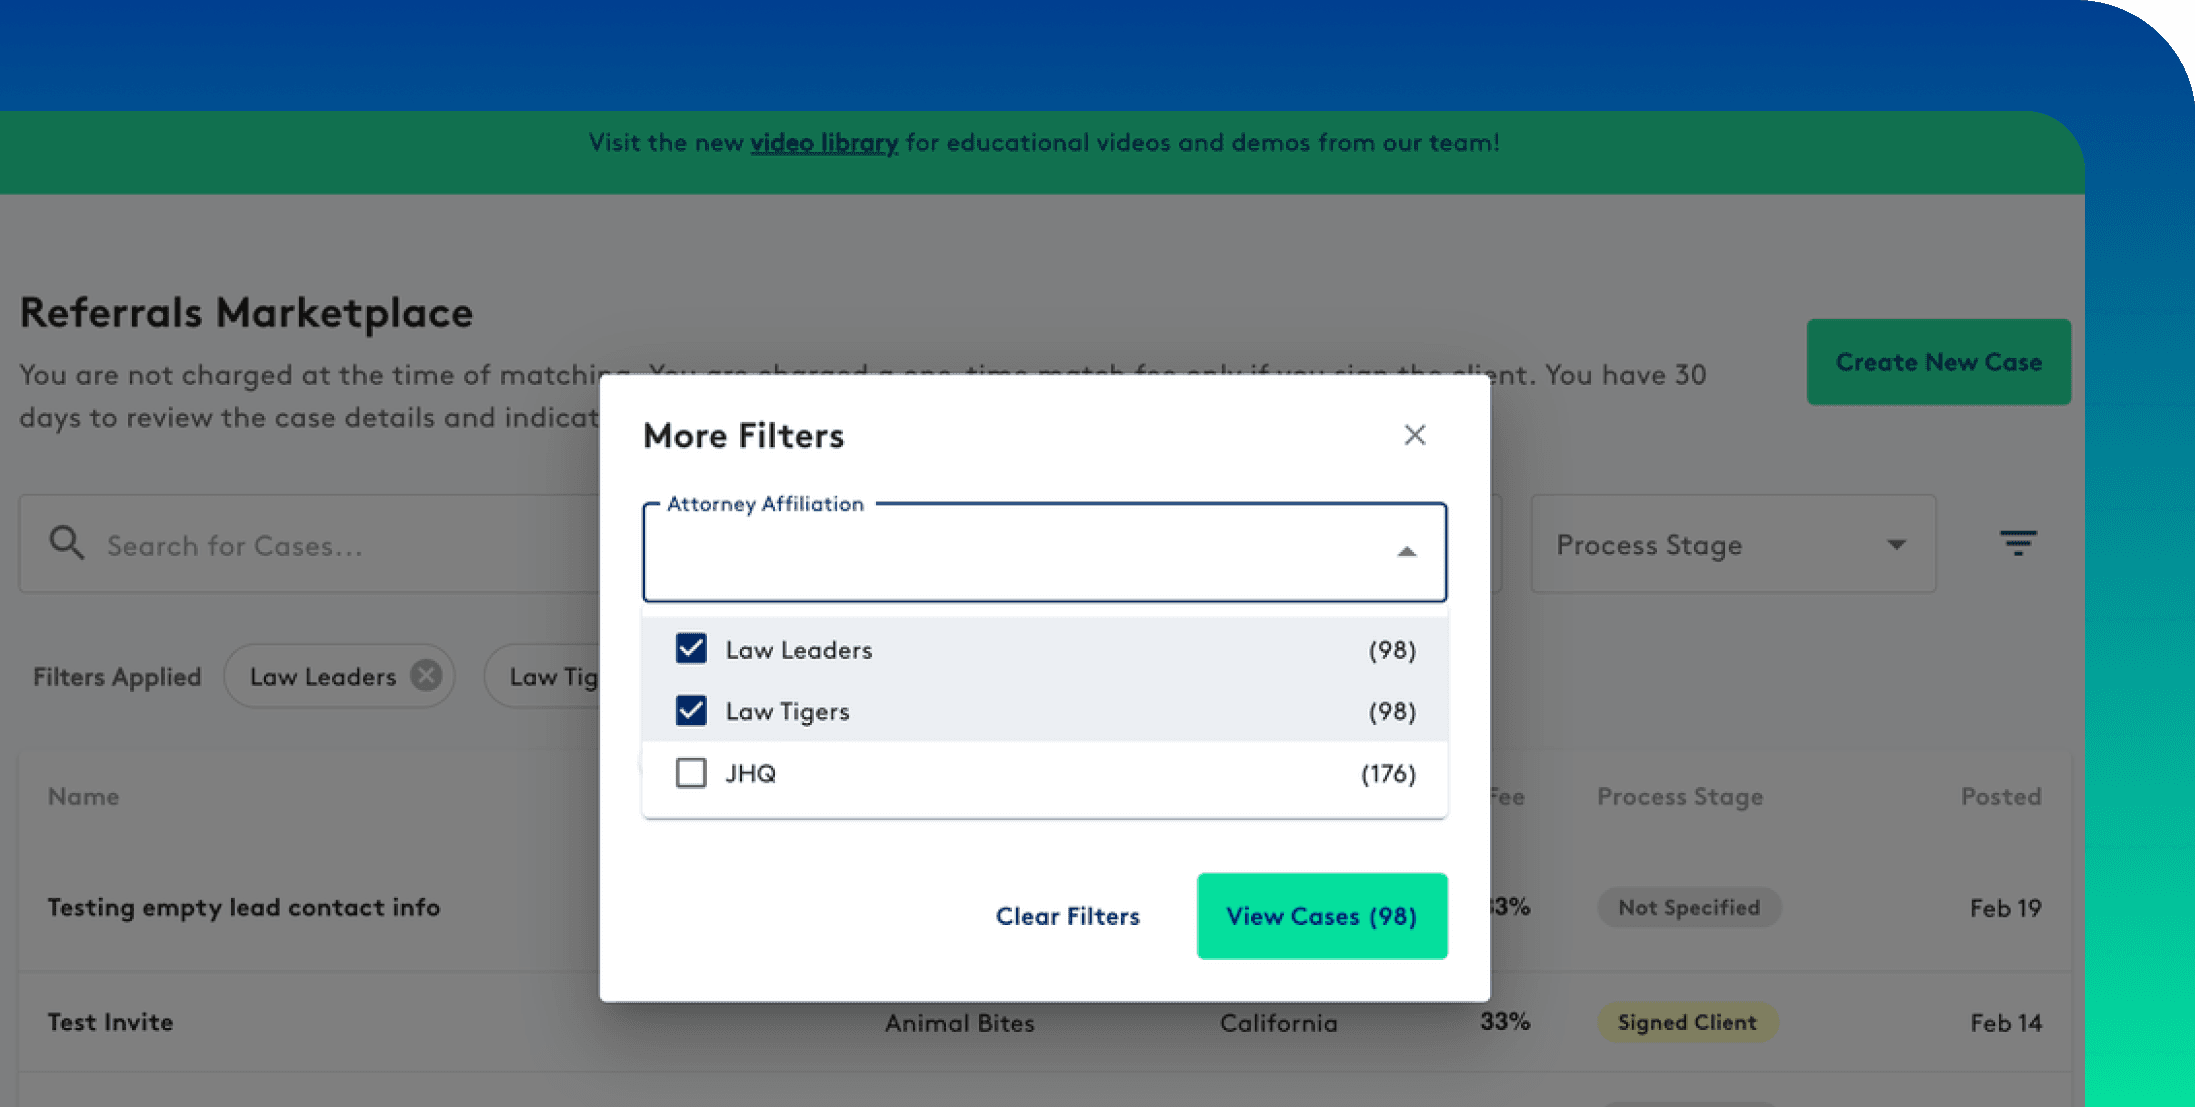Close the More Filters dialog
Image resolution: width=2195 pixels, height=1107 pixels.
[1414, 435]
